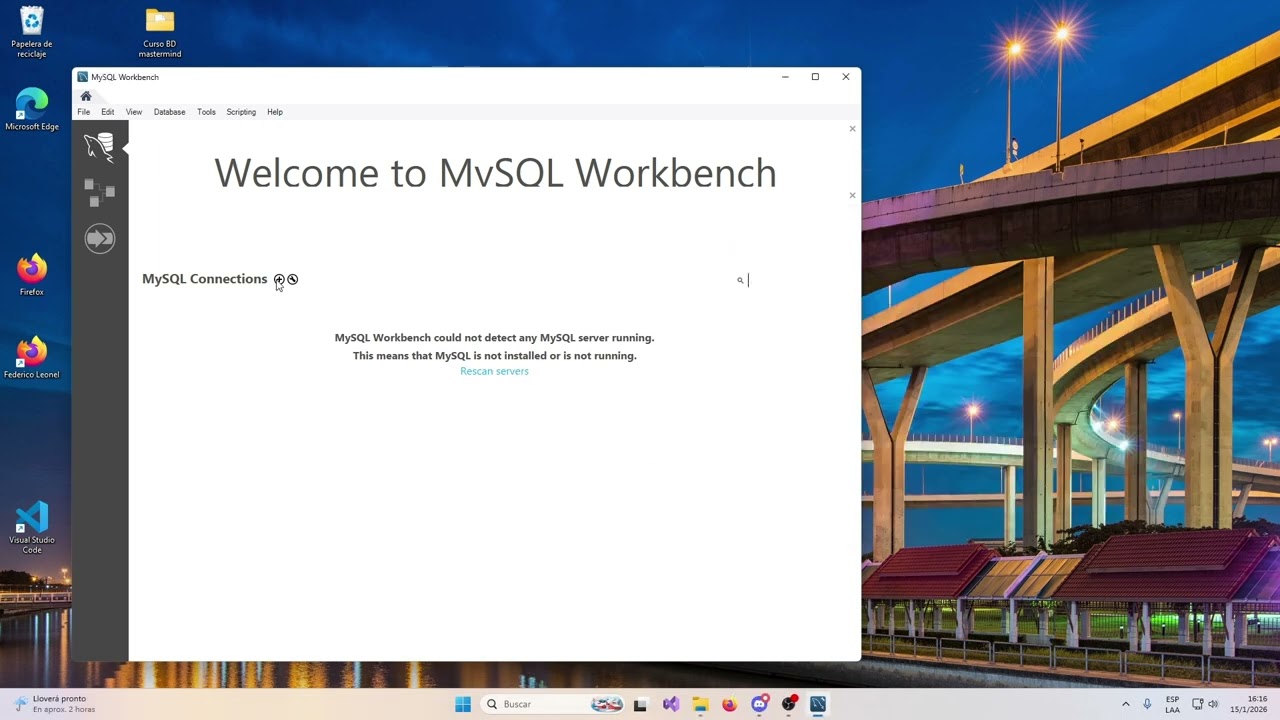Click the Welcome to MySQL Workbench title
This screenshot has height=720, width=1280.
point(495,173)
